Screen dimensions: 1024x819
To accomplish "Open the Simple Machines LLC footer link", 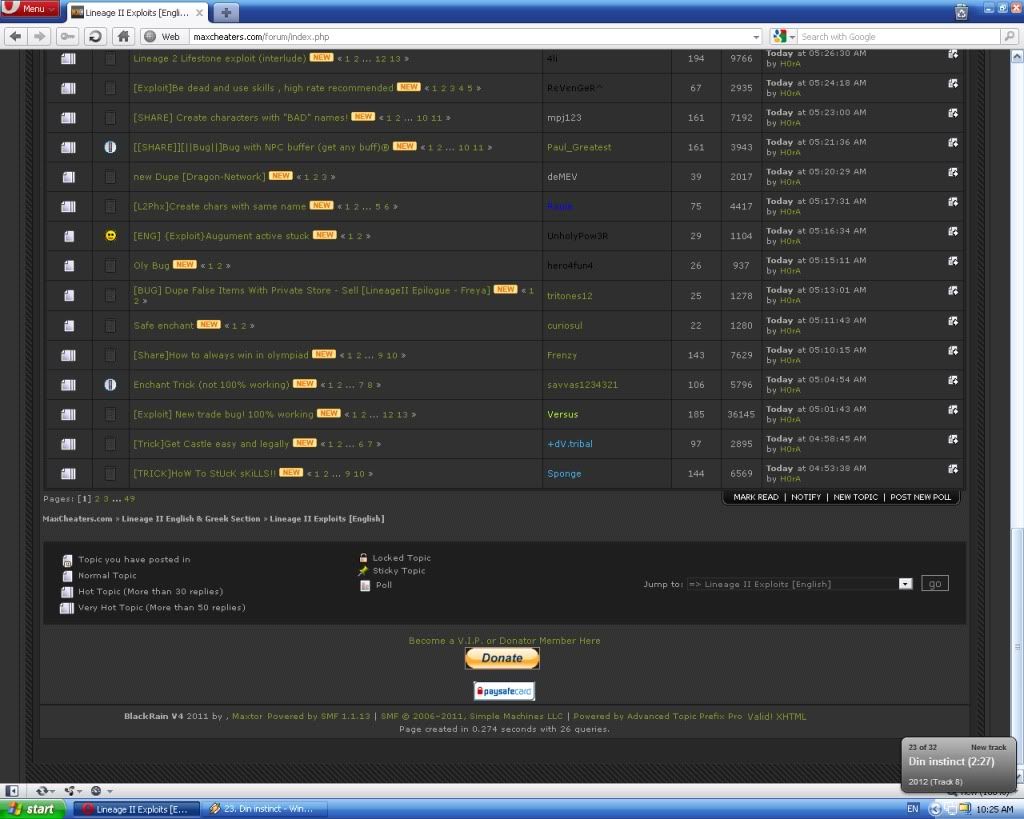I will [516, 716].
